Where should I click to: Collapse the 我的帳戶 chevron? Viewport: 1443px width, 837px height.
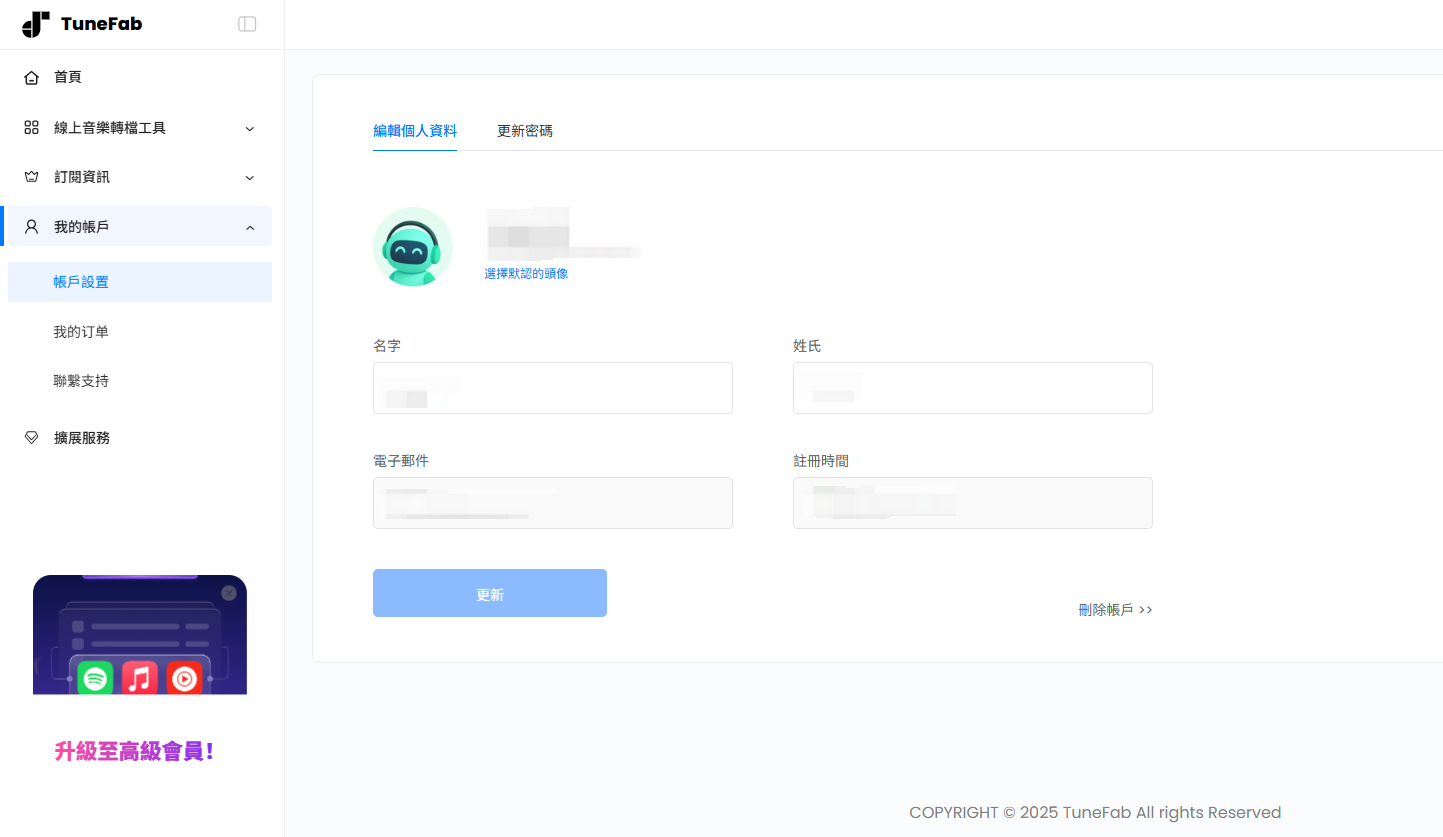(x=250, y=227)
